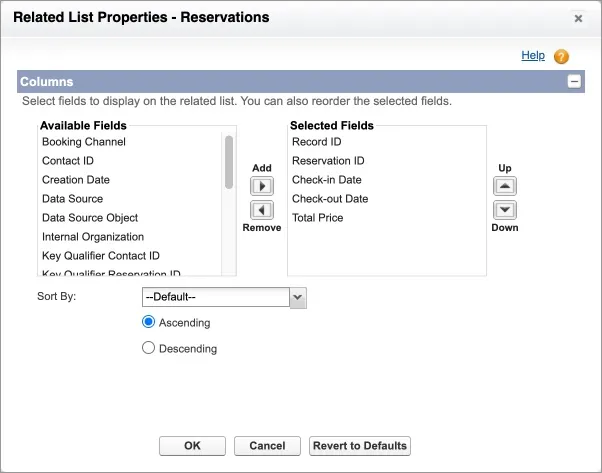The width and height of the screenshot is (602, 473).
Task: Select Ascending sort order
Action: pos(149,323)
